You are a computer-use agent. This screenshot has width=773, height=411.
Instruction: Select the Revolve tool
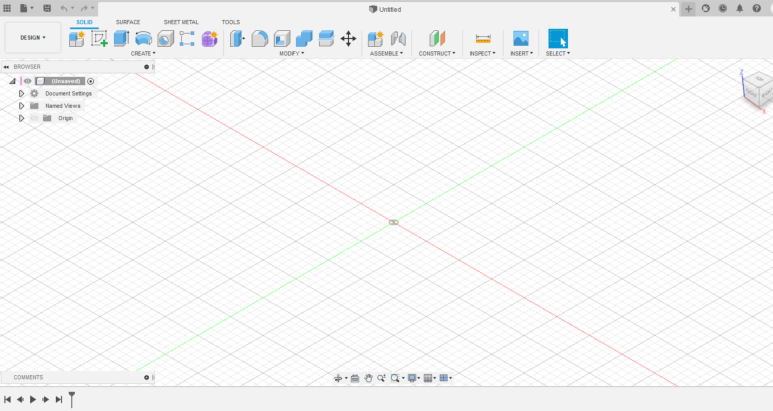coord(143,39)
